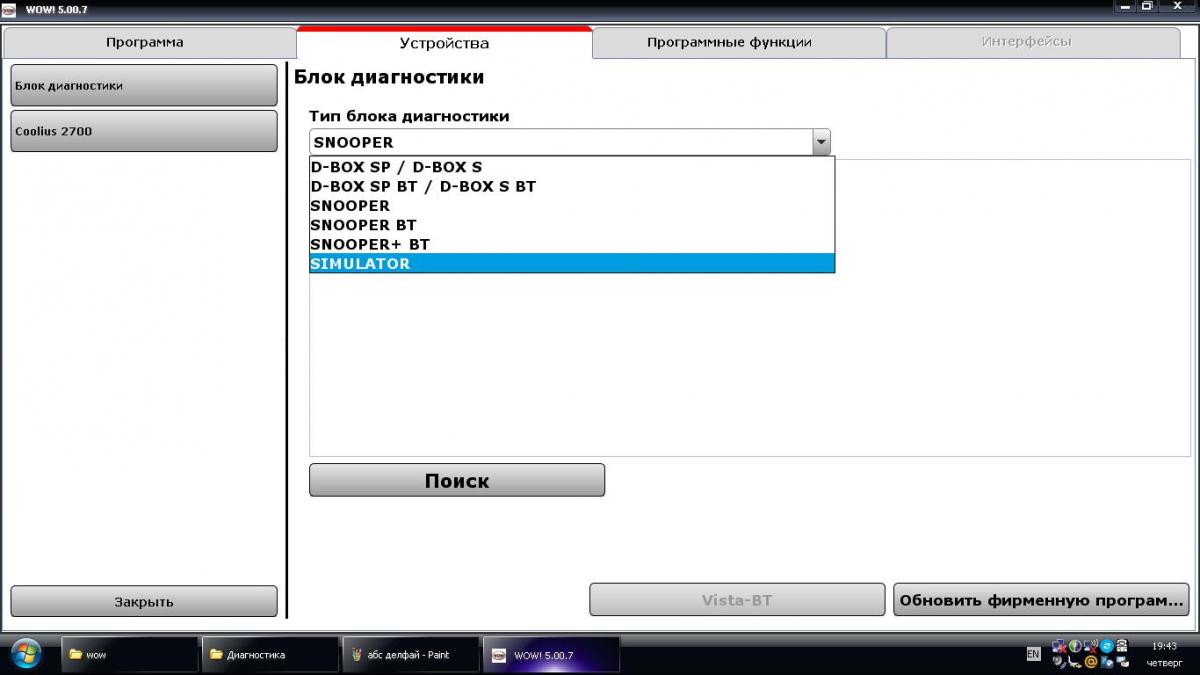The image size is (1200, 675).
Task: Select the Устройства tab
Action: 444,42
